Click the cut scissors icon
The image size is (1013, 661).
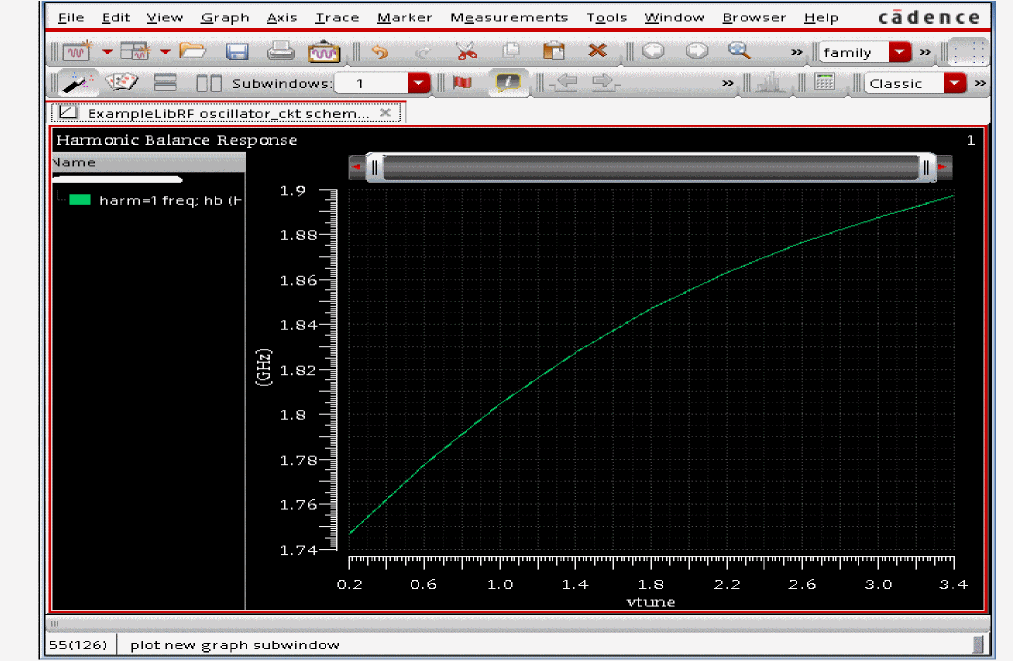coord(466,52)
